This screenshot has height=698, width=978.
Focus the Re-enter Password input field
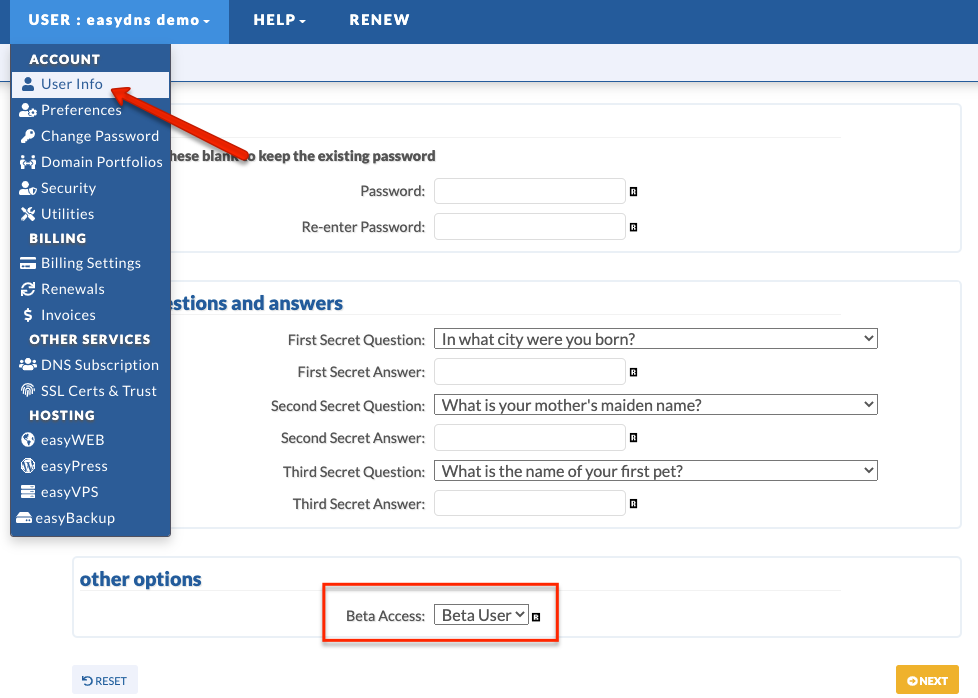(530, 226)
